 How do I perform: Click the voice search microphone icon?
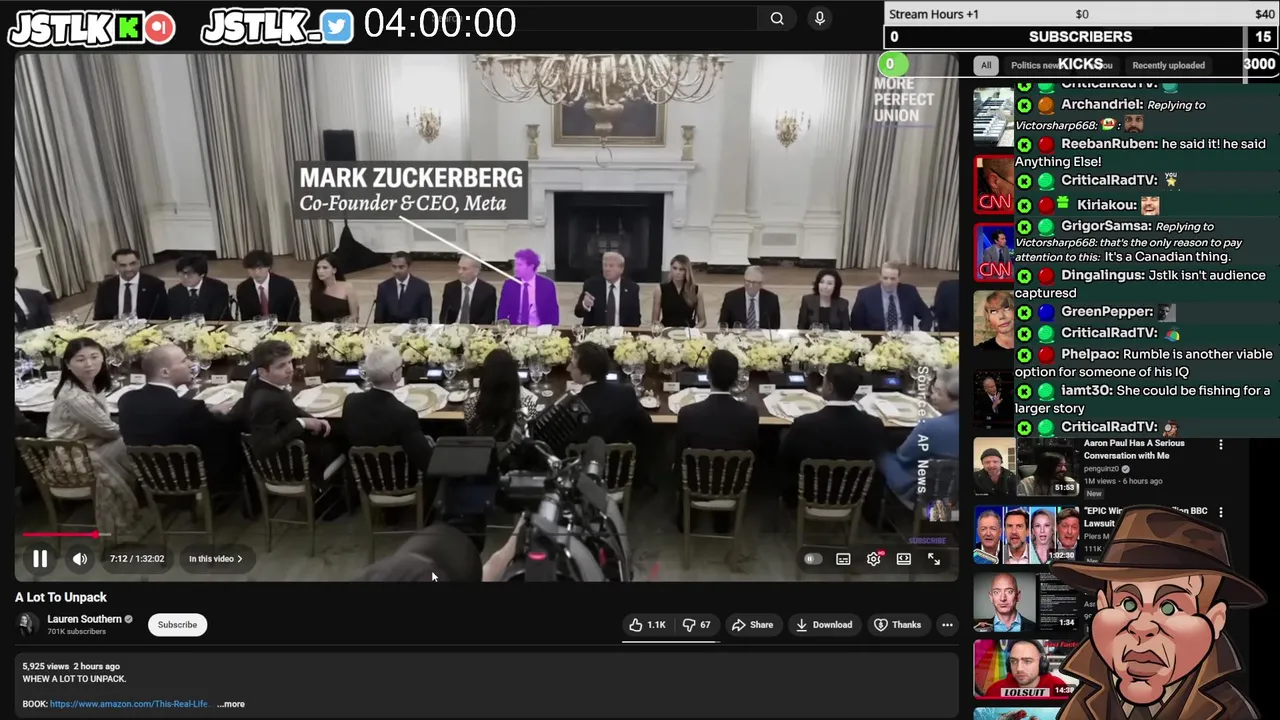pyautogui.click(x=820, y=18)
